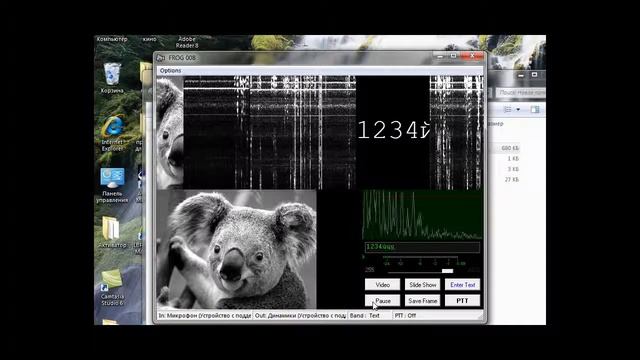Image resolution: width=640 pixels, height=360 pixels.
Task: Click the Out: Динамики status entry
Action: coord(300,316)
